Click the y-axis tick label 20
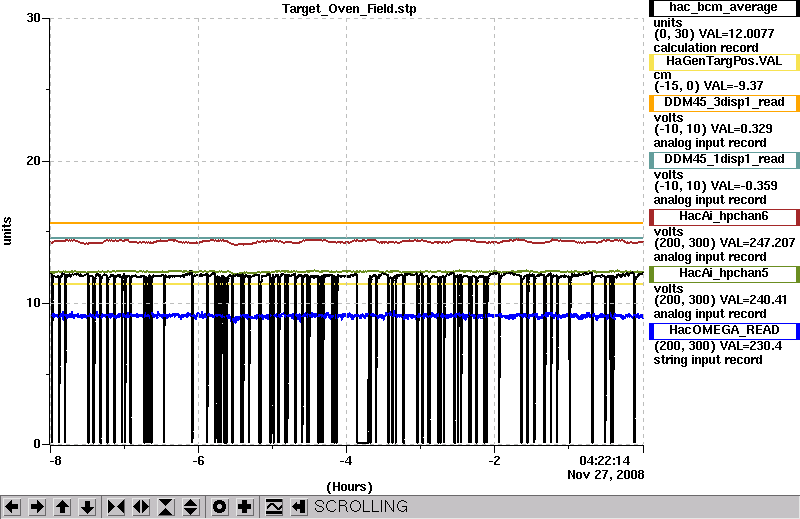This screenshot has height=519, width=800. (x=33, y=161)
